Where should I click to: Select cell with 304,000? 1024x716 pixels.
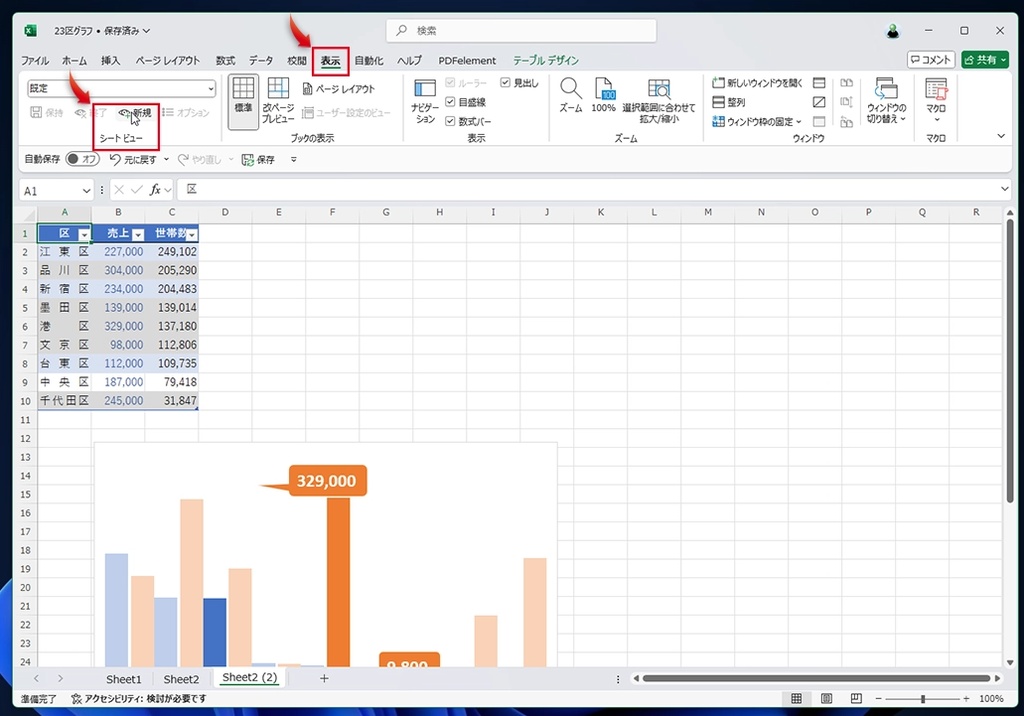pos(118,270)
